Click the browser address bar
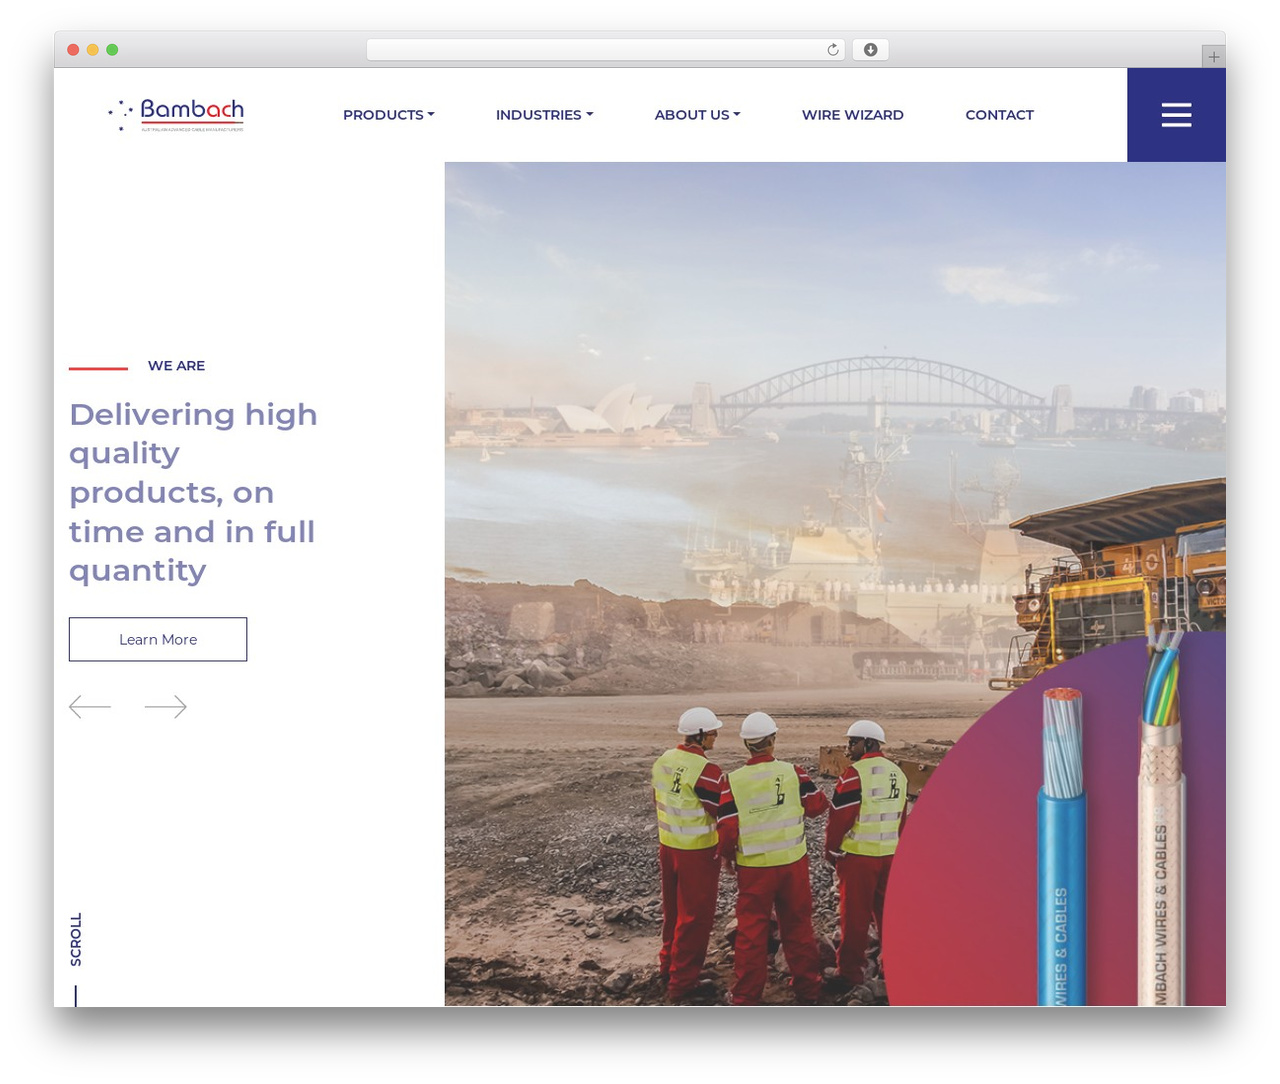 click(606, 50)
